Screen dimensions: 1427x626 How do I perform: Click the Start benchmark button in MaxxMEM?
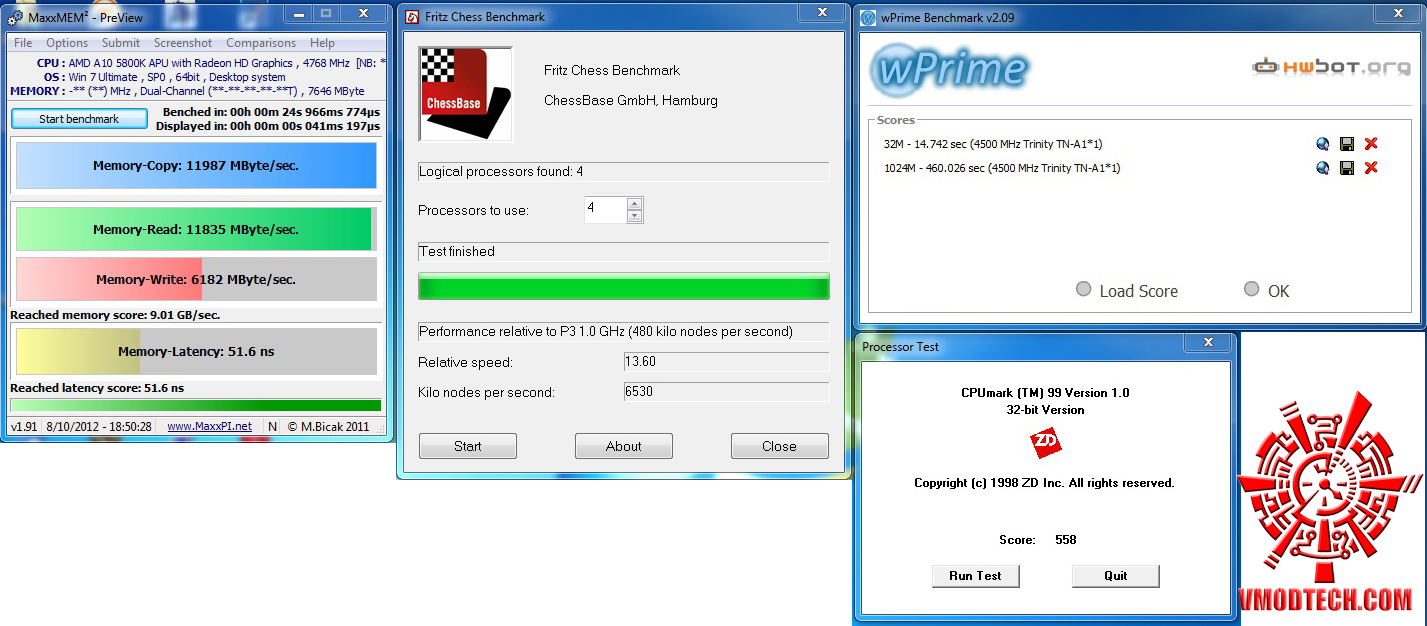[x=79, y=119]
